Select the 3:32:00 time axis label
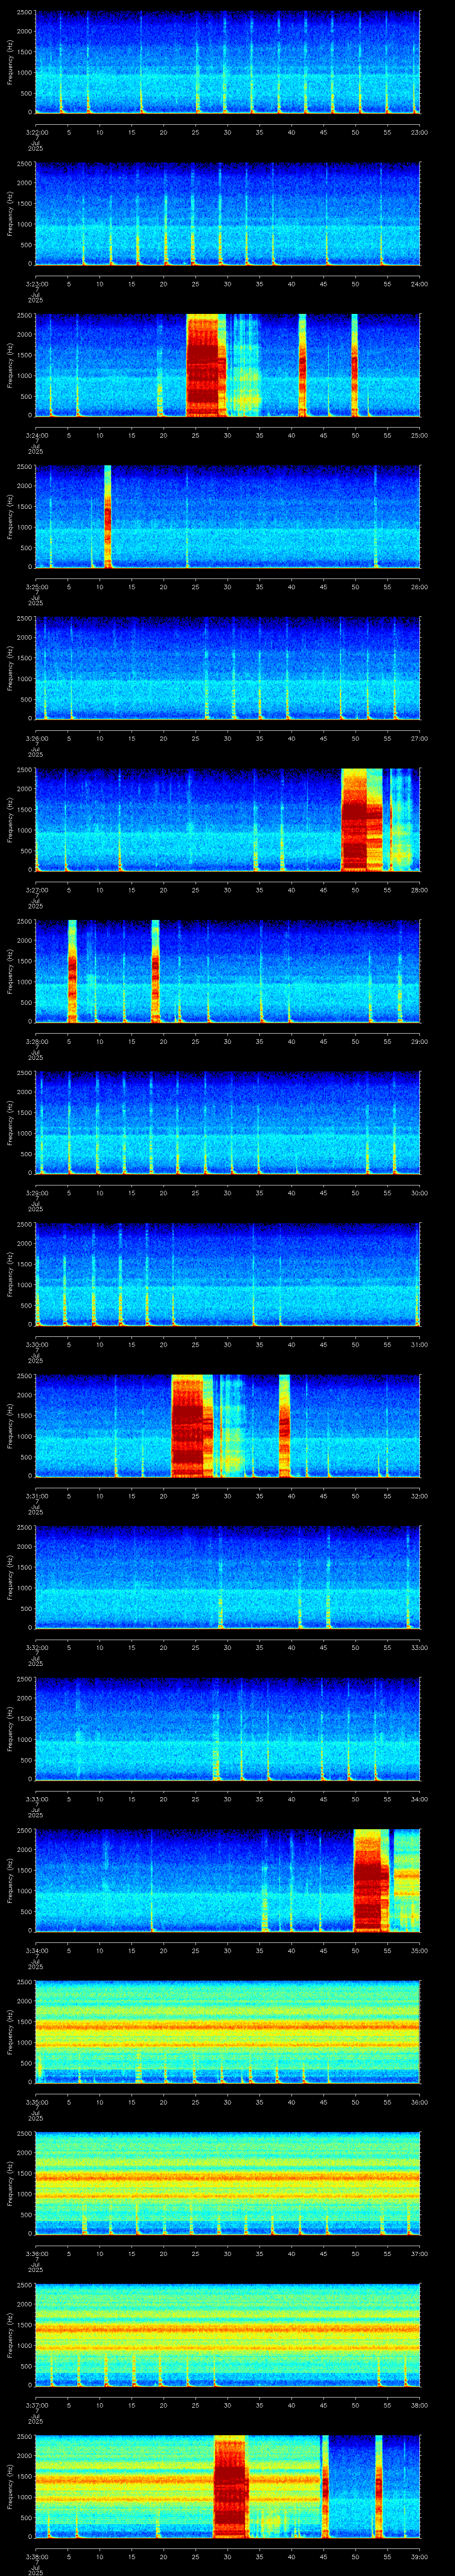455x2576 pixels. click(x=36, y=1647)
